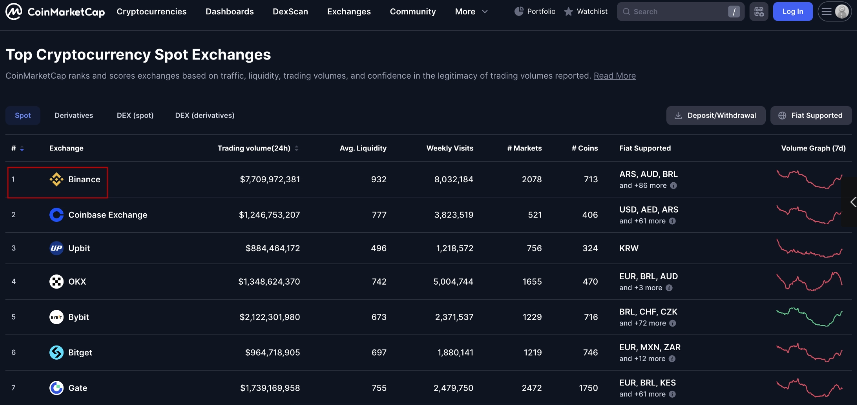Open the Cryptocurrencies menu
The height and width of the screenshot is (405, 857).
pos(151,11)
